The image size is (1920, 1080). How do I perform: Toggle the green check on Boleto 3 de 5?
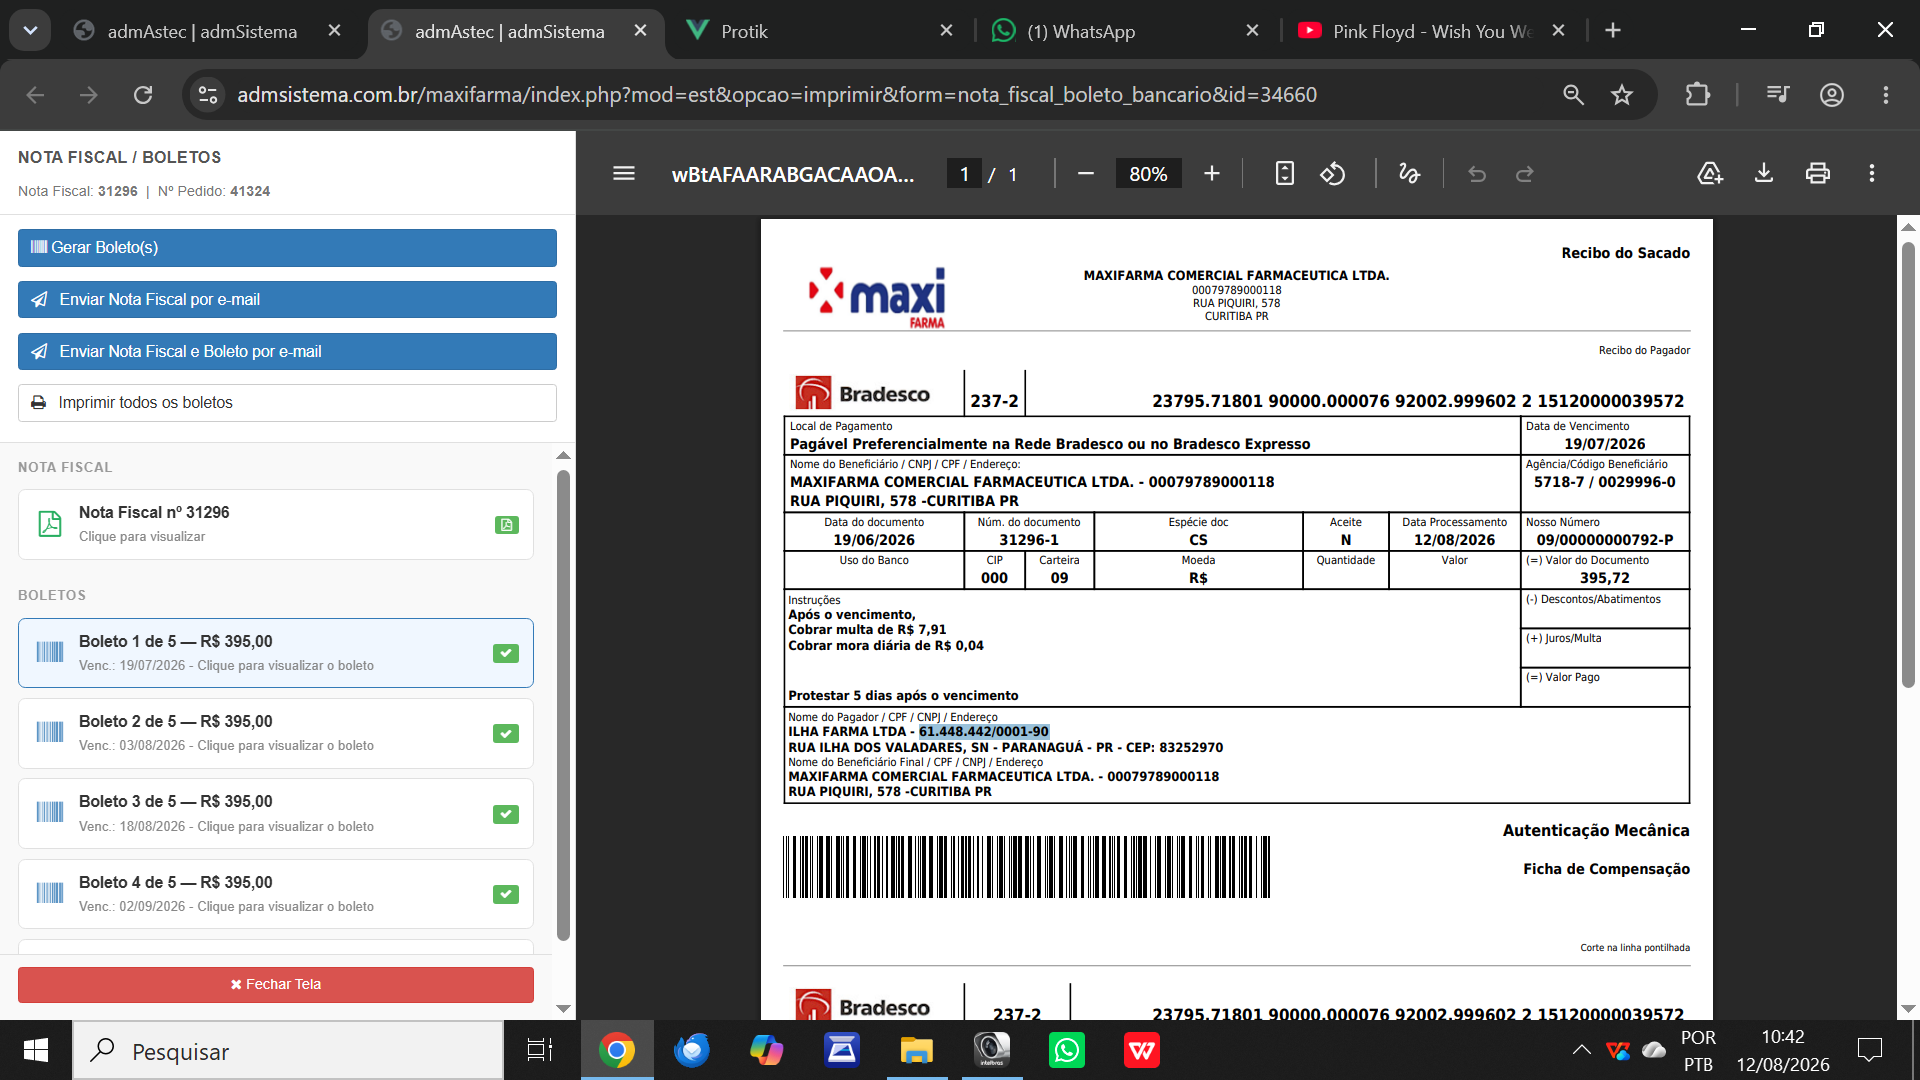pos(506,814)
